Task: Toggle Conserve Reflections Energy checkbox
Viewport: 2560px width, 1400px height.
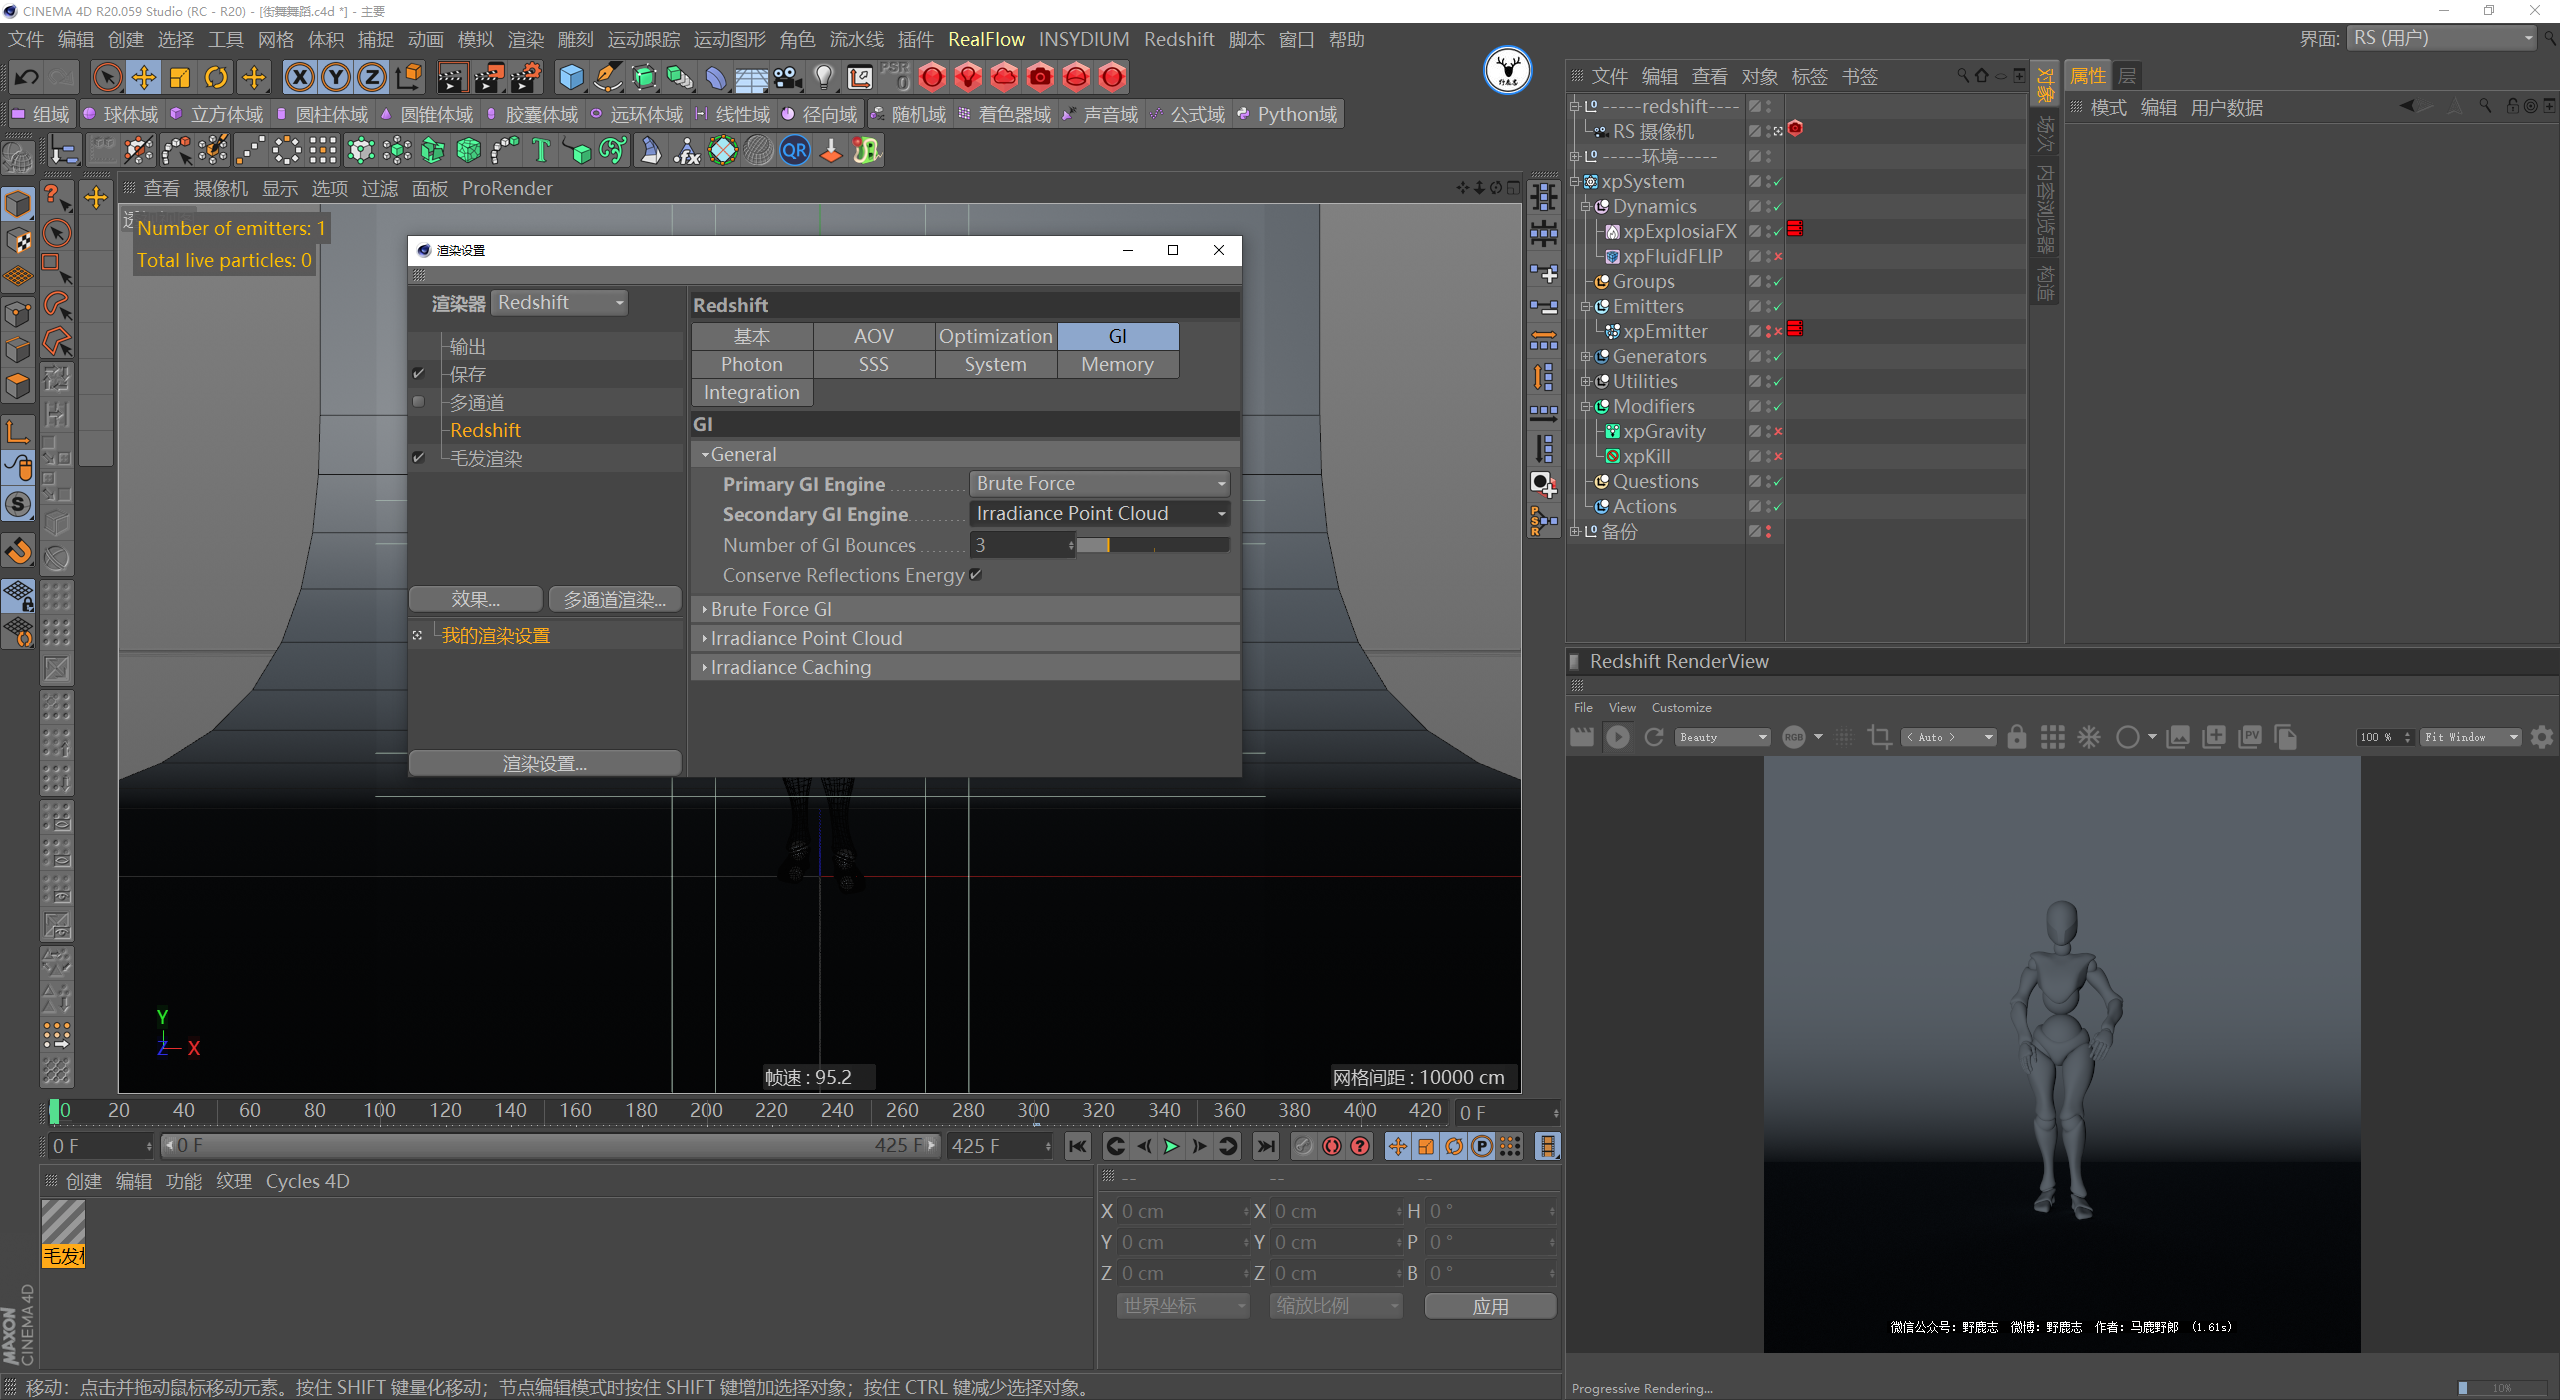Action: pyautogui.click(x=976, y=575)
